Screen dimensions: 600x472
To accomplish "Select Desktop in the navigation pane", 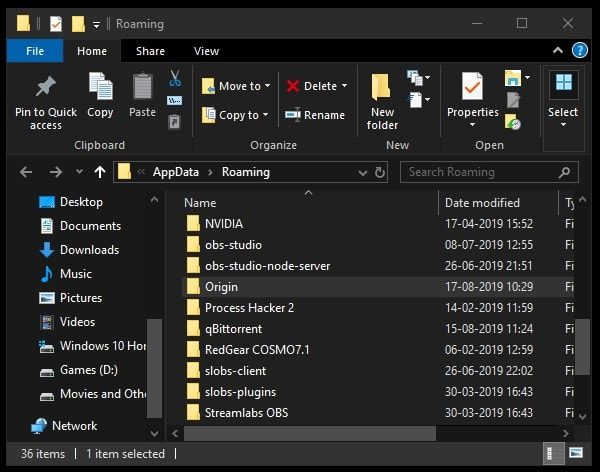I will pyautogui.click(x=71, y=202).
